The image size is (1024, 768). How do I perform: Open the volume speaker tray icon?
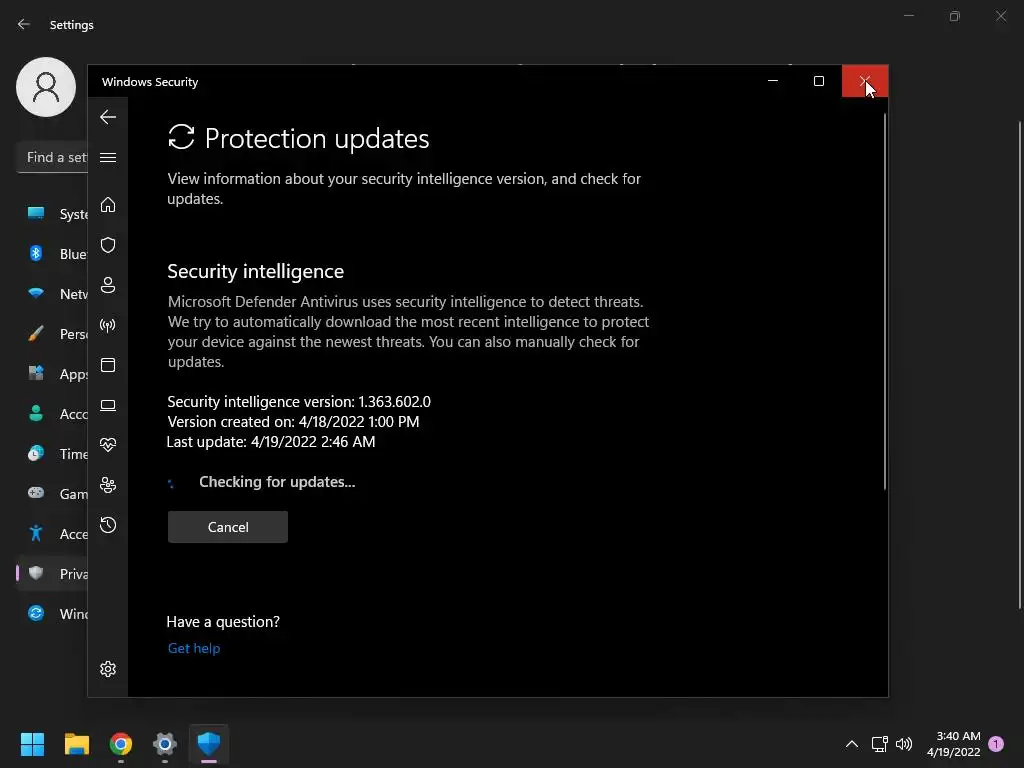pos(904,743)
